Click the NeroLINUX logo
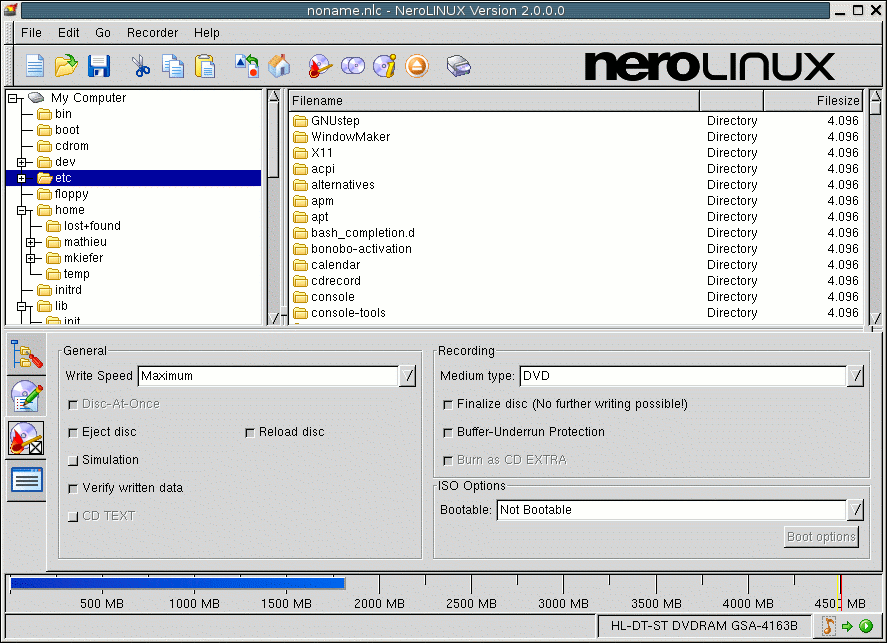 709,66
